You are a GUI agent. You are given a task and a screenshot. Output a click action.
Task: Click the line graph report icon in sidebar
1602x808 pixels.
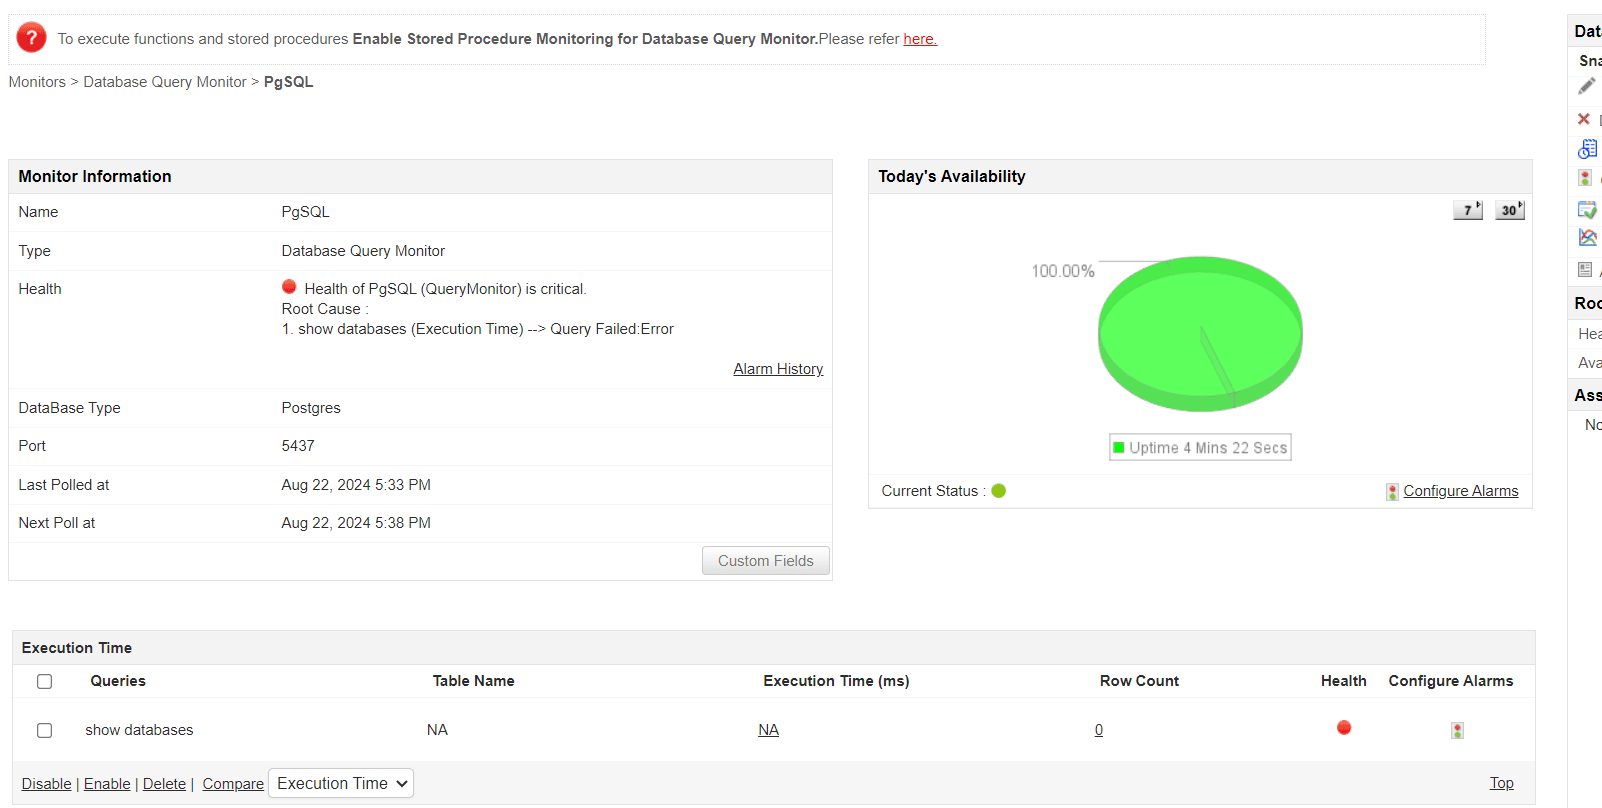click(x=1587, y=238)
